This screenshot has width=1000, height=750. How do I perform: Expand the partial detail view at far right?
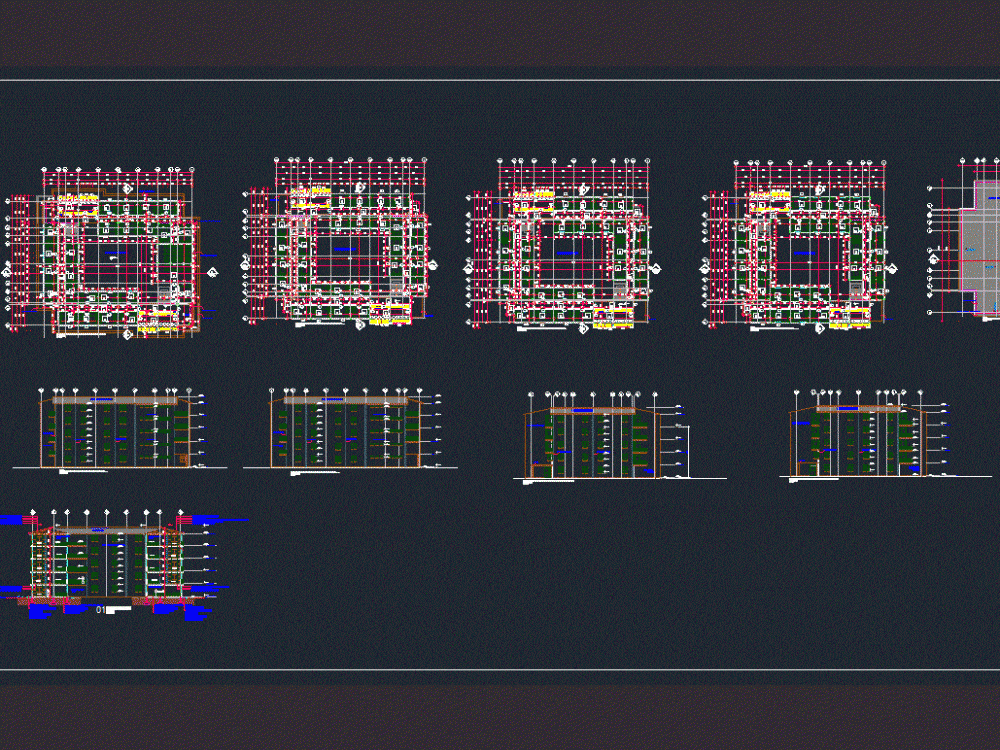tap(975, 240)
